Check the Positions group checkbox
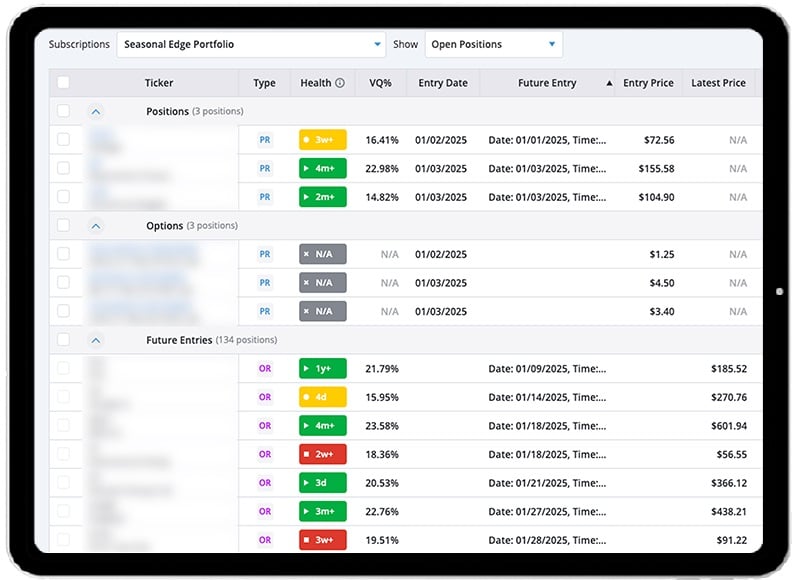This screenshot has height=580, width=792. pyautogui.click(x=64, y=111)
